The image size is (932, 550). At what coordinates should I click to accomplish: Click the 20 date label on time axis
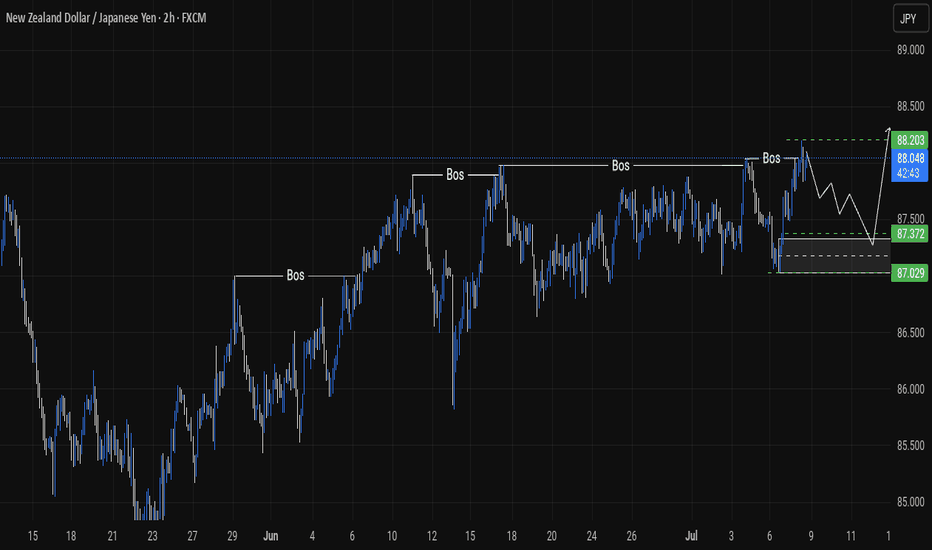pos(552,536)
